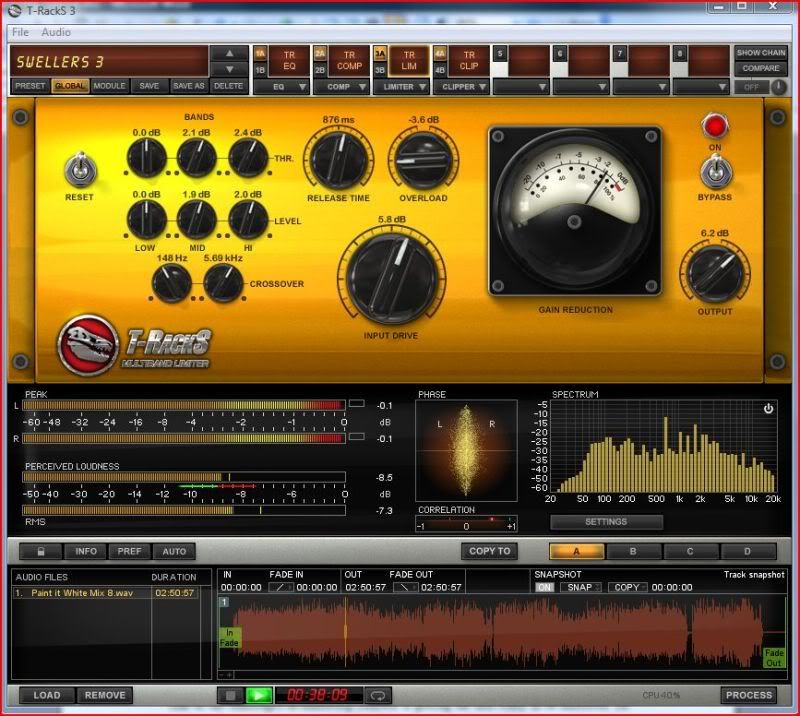Start playback with the green play button
Screen dimensions: 800x716
coord(259,695)
